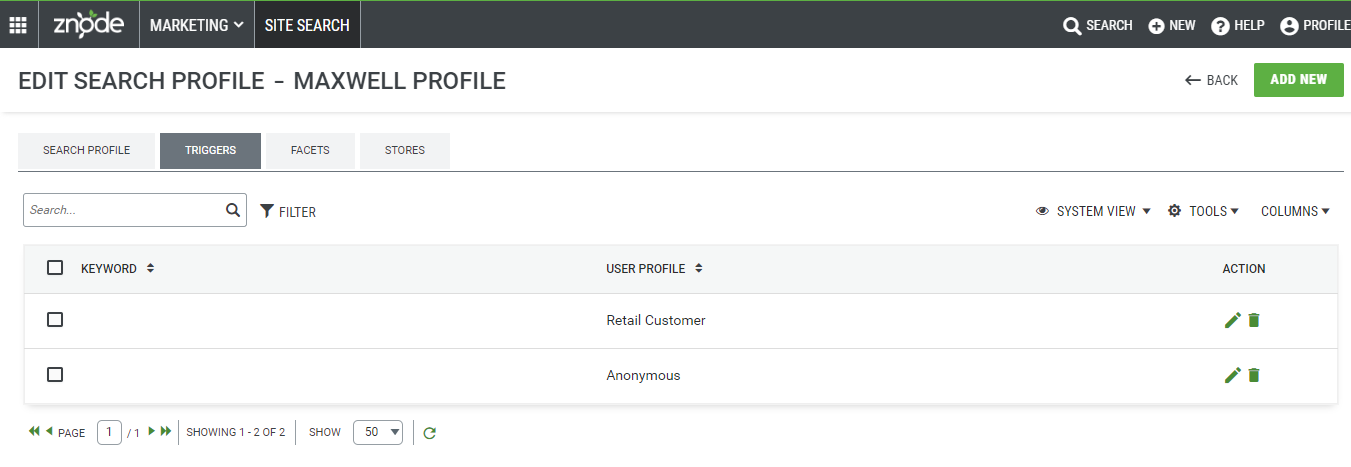
Task: Open the Site Search menu item
Action: tap(307, 25)
